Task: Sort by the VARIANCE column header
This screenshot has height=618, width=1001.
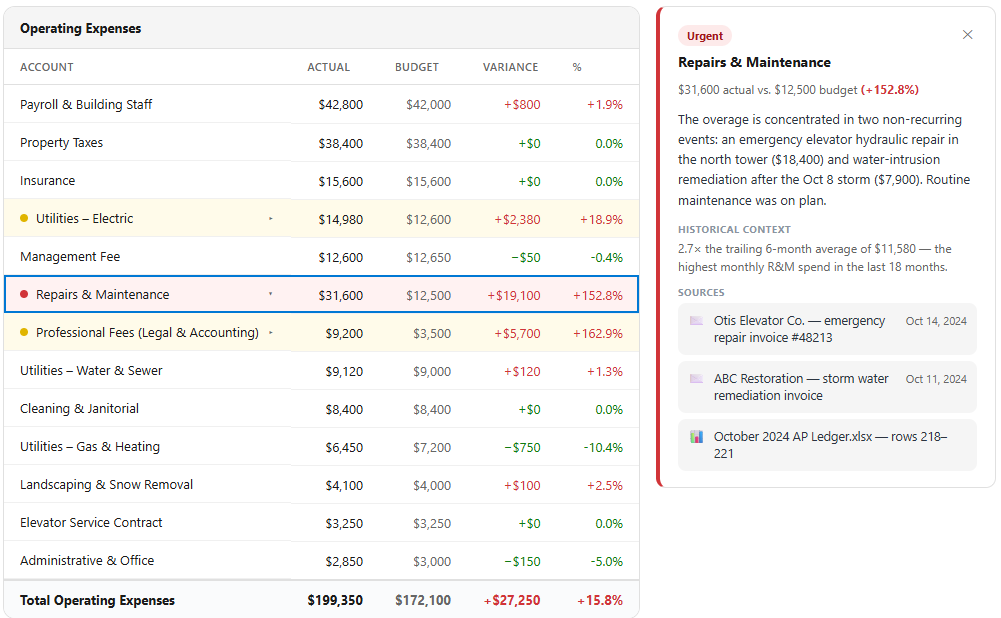Action: (x=510, y=67)
